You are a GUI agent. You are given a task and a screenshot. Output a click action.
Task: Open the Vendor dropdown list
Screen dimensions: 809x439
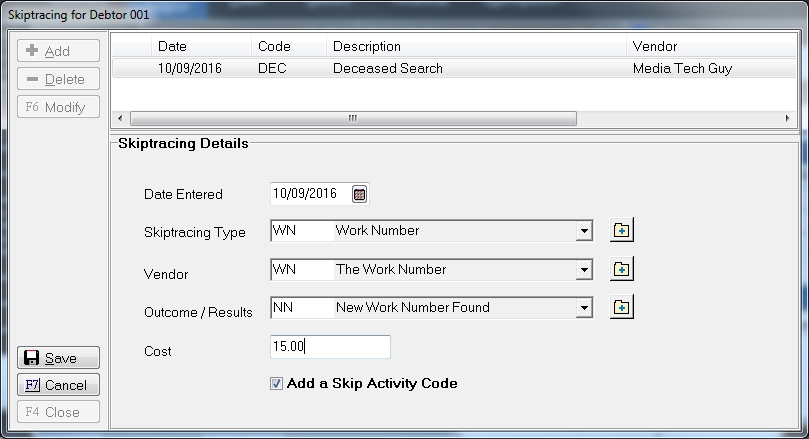(x=584, y=270)
